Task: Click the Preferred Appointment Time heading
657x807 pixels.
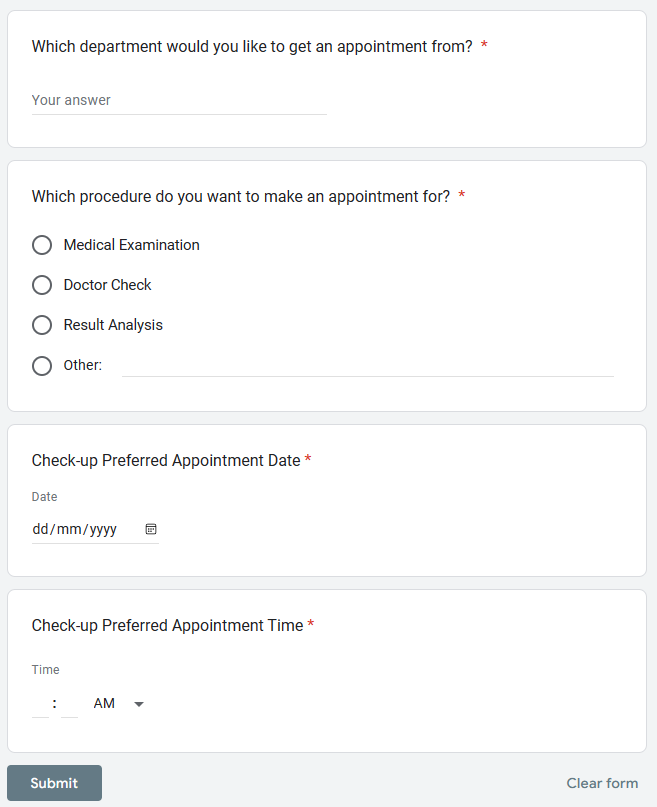Action: (167, 625)
